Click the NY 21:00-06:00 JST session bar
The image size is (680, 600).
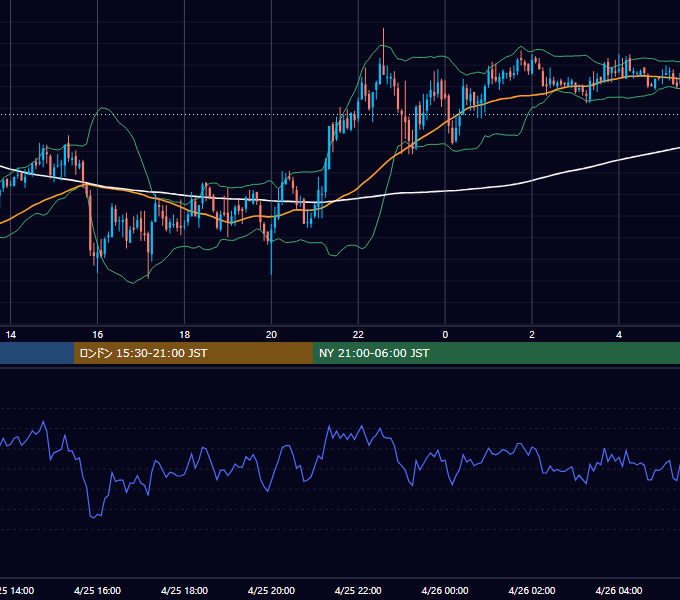497,353
